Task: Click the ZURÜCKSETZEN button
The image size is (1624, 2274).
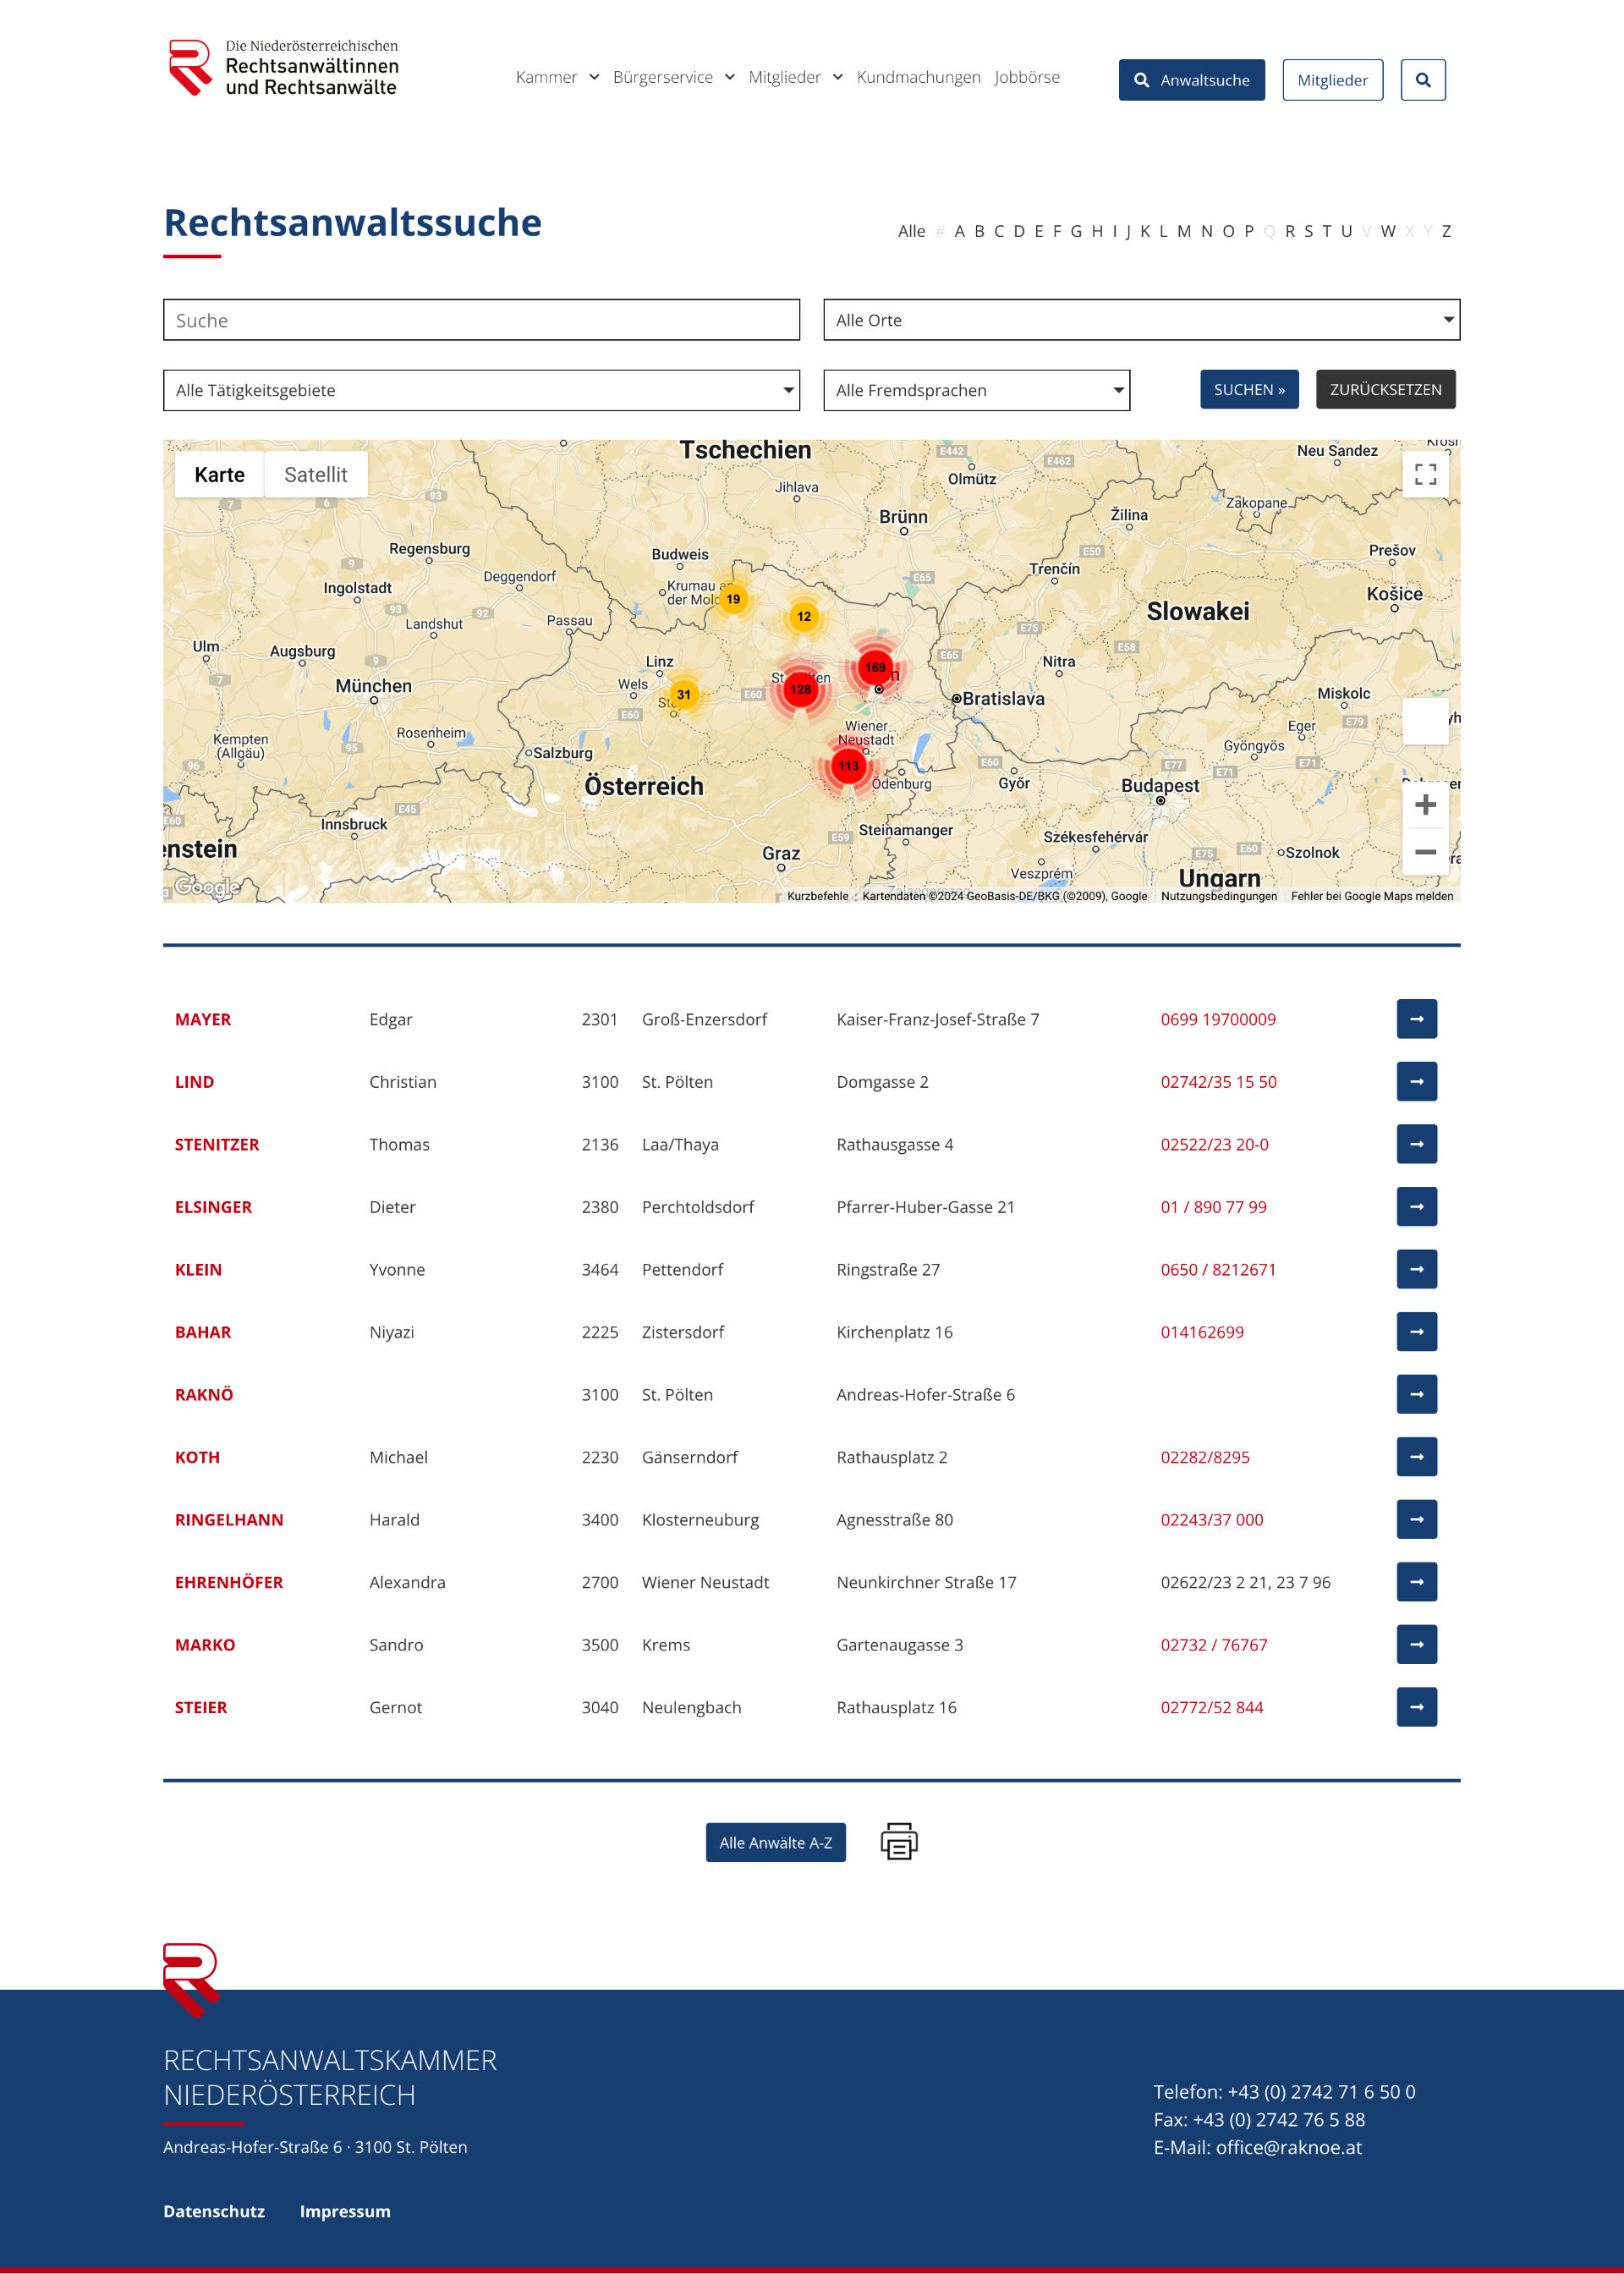Action: 1385,389
